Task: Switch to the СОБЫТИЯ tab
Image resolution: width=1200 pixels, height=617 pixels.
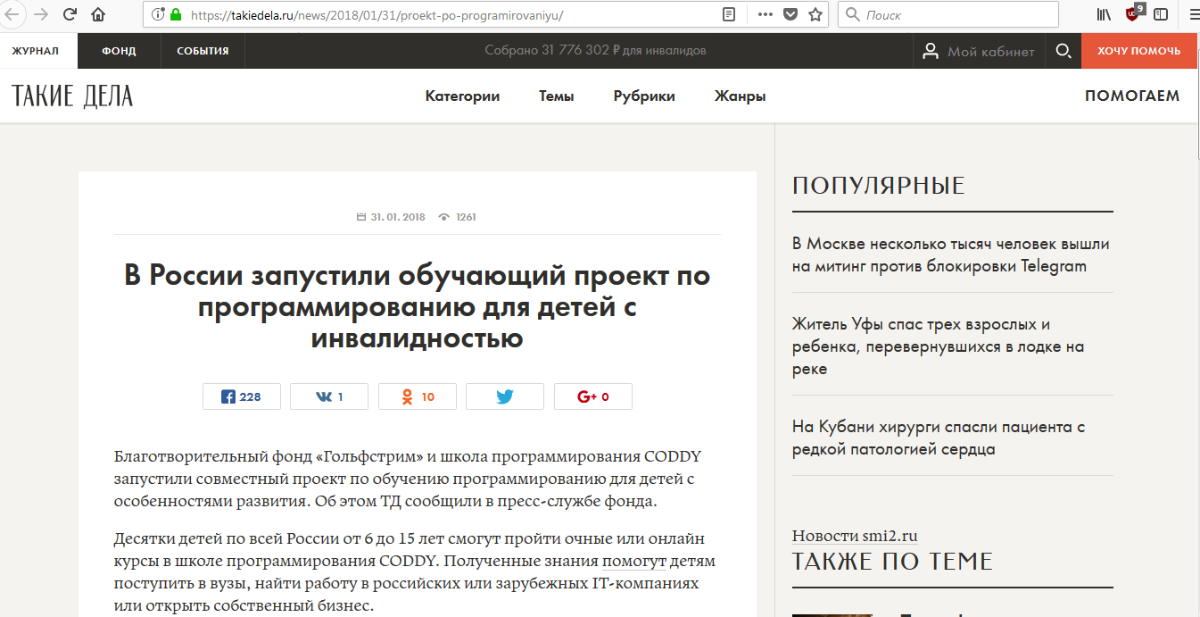Action: [203, 51]
